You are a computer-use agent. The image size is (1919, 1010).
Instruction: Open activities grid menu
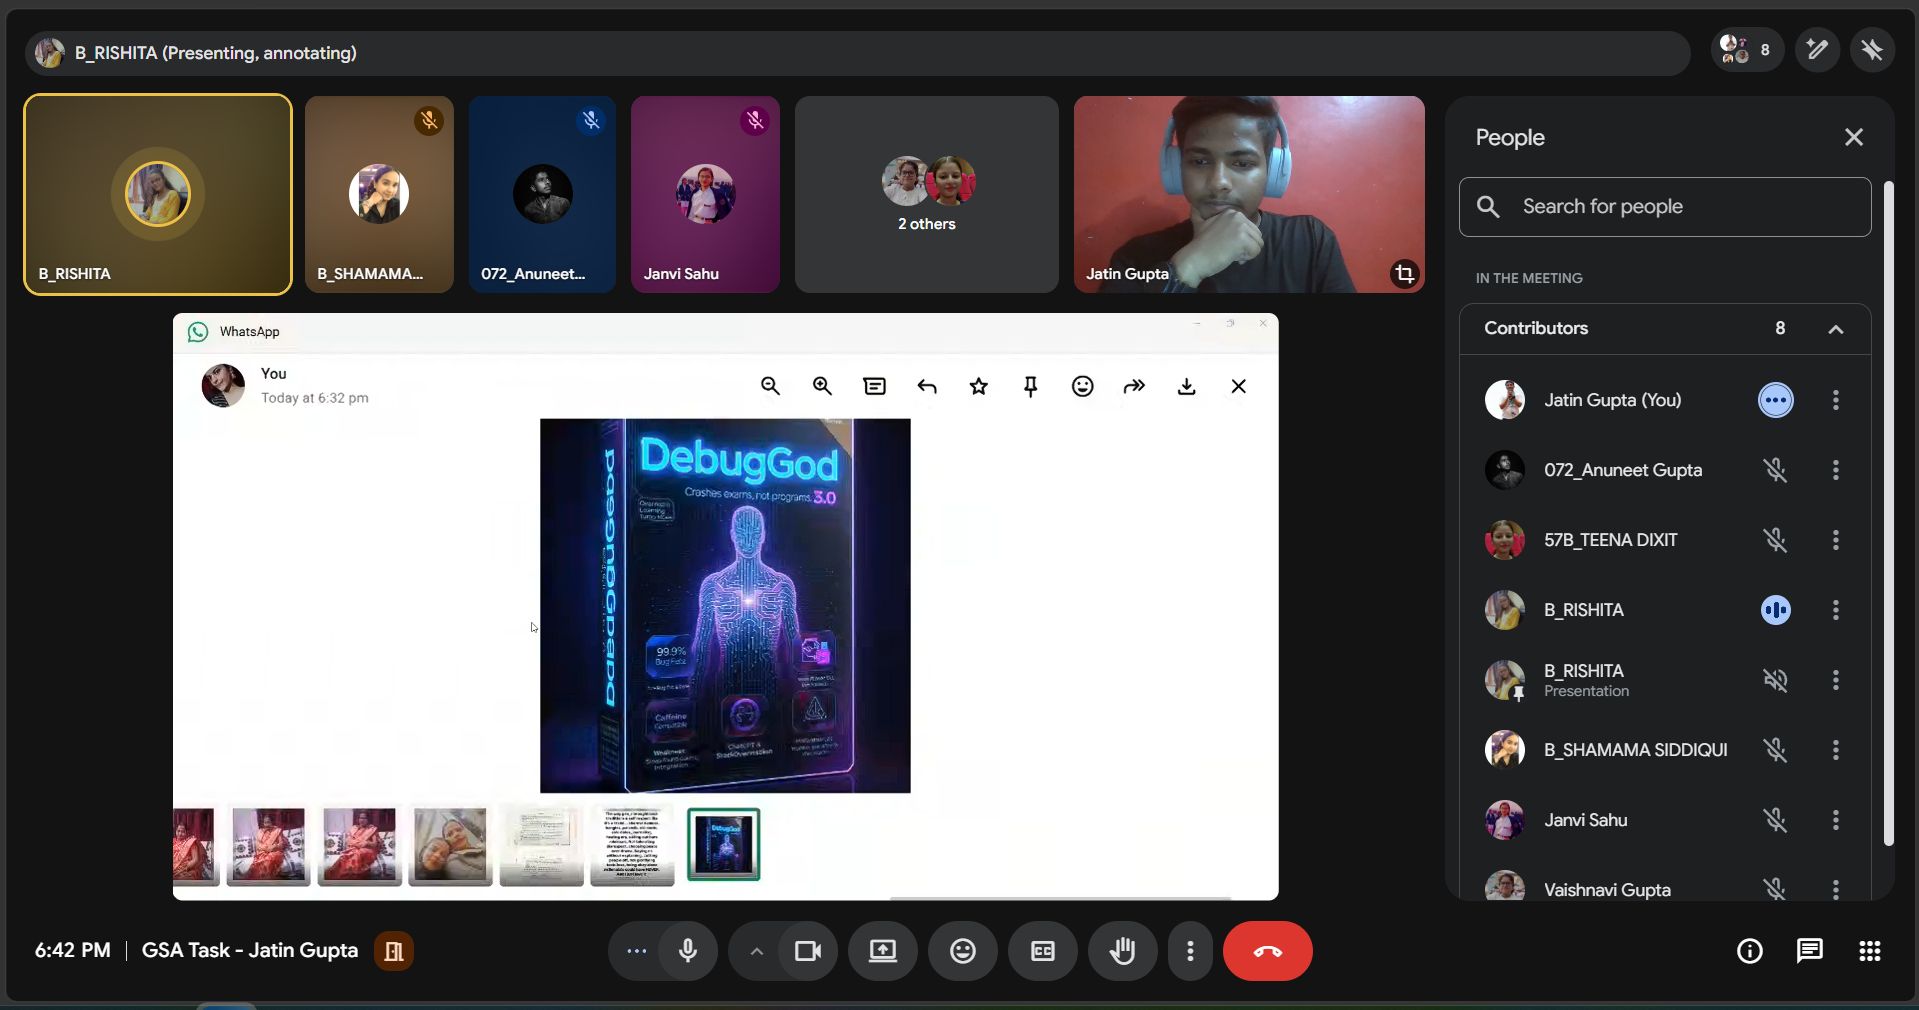click(x=1870, y=951)
